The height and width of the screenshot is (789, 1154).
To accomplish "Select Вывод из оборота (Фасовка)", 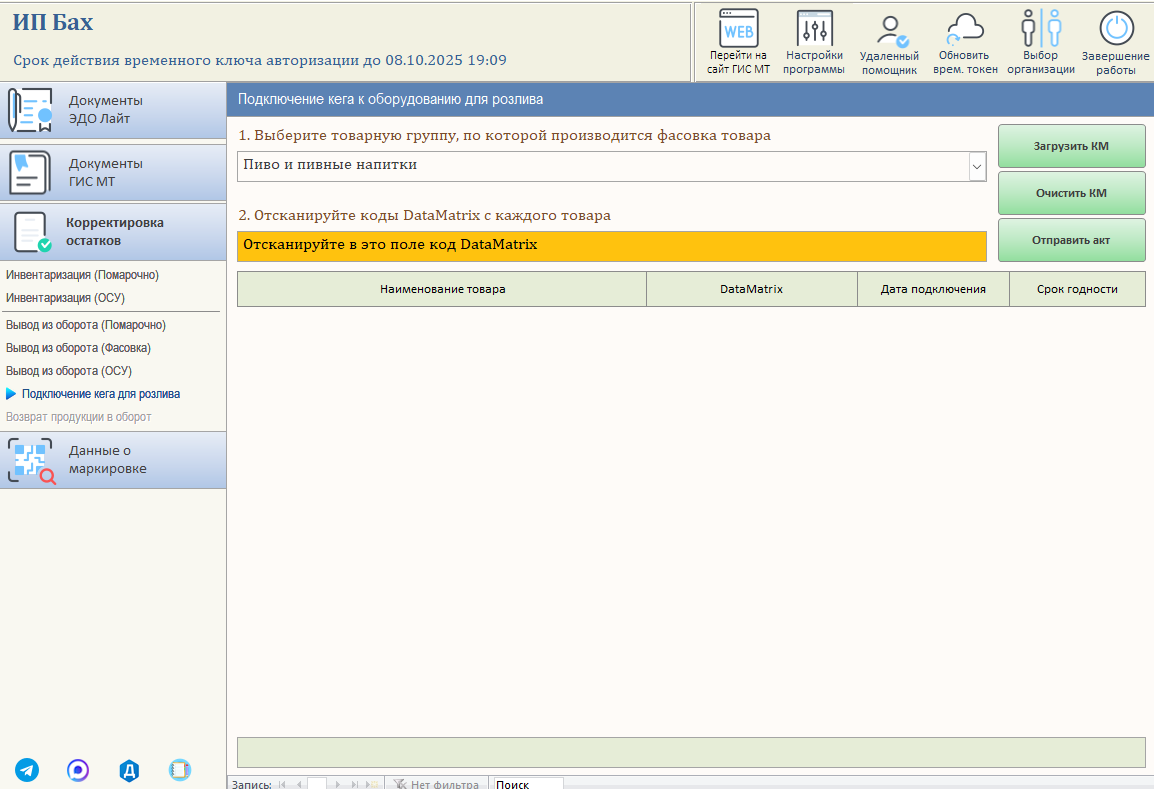I will click(x=78, y=347).
